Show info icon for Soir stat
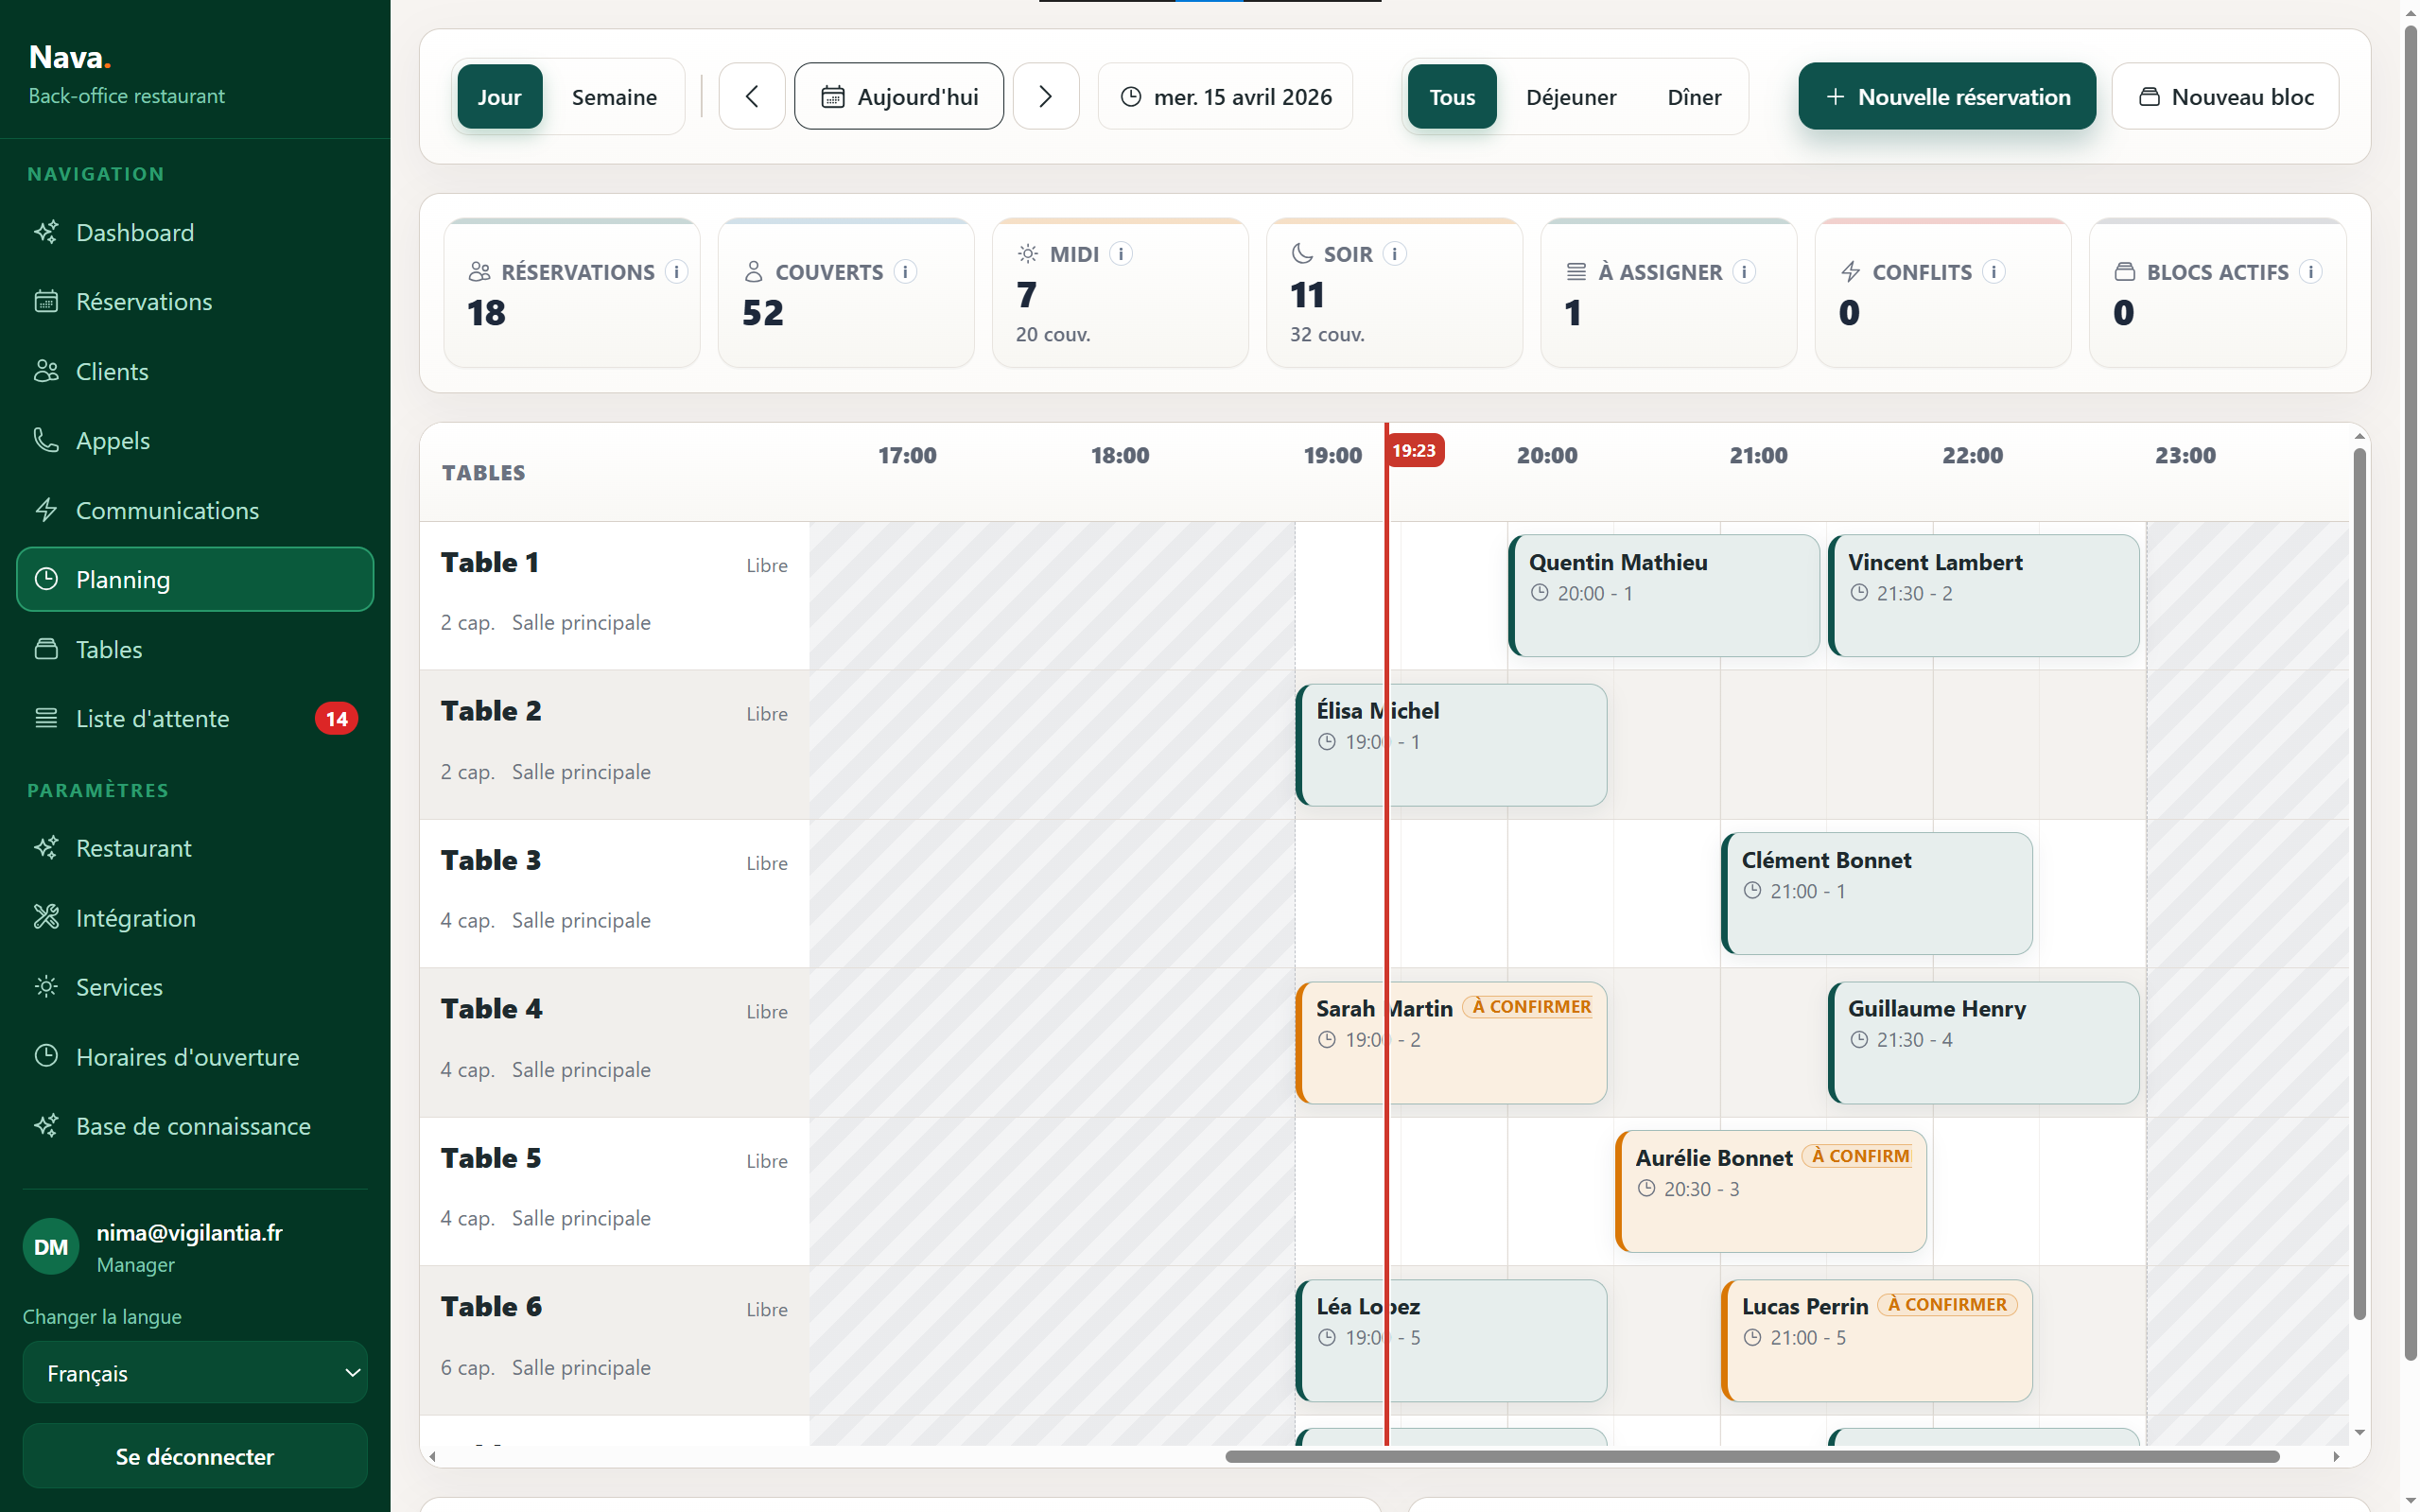The width and height of the screenshot is (2420, 1512). 1394,254
